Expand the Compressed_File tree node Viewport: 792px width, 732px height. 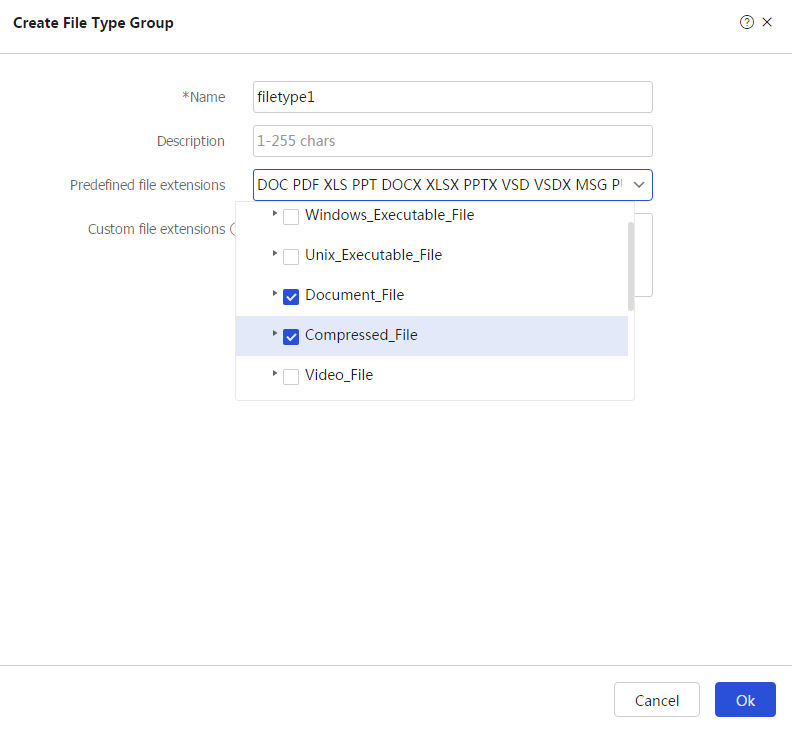point(274,333)
